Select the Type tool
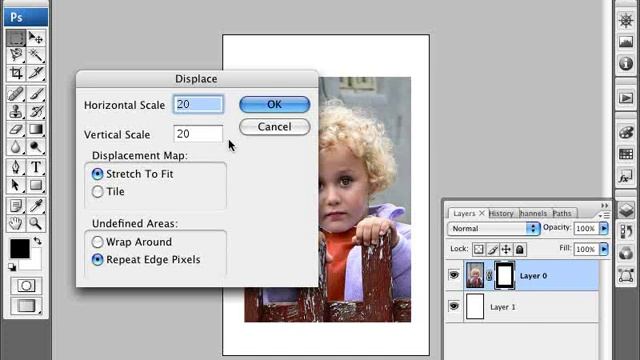The width and height of the screenshot is (640, 360). point(36,167)
